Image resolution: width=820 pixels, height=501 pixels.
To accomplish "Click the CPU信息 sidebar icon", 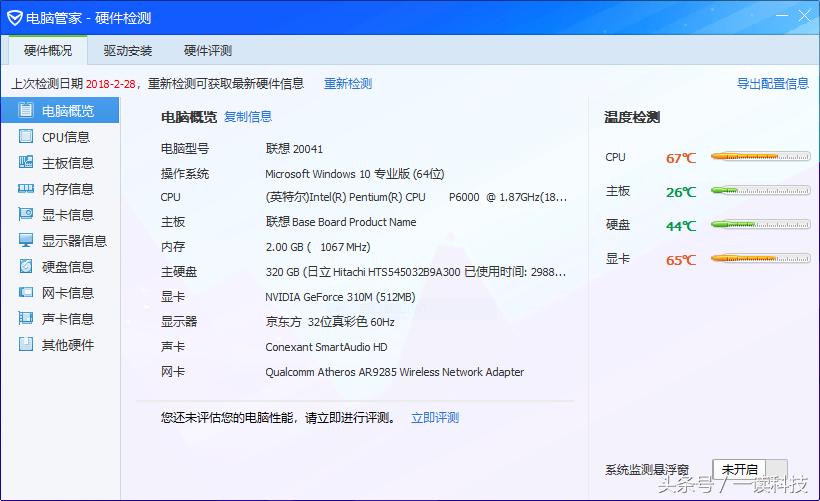I will (26, 136).
